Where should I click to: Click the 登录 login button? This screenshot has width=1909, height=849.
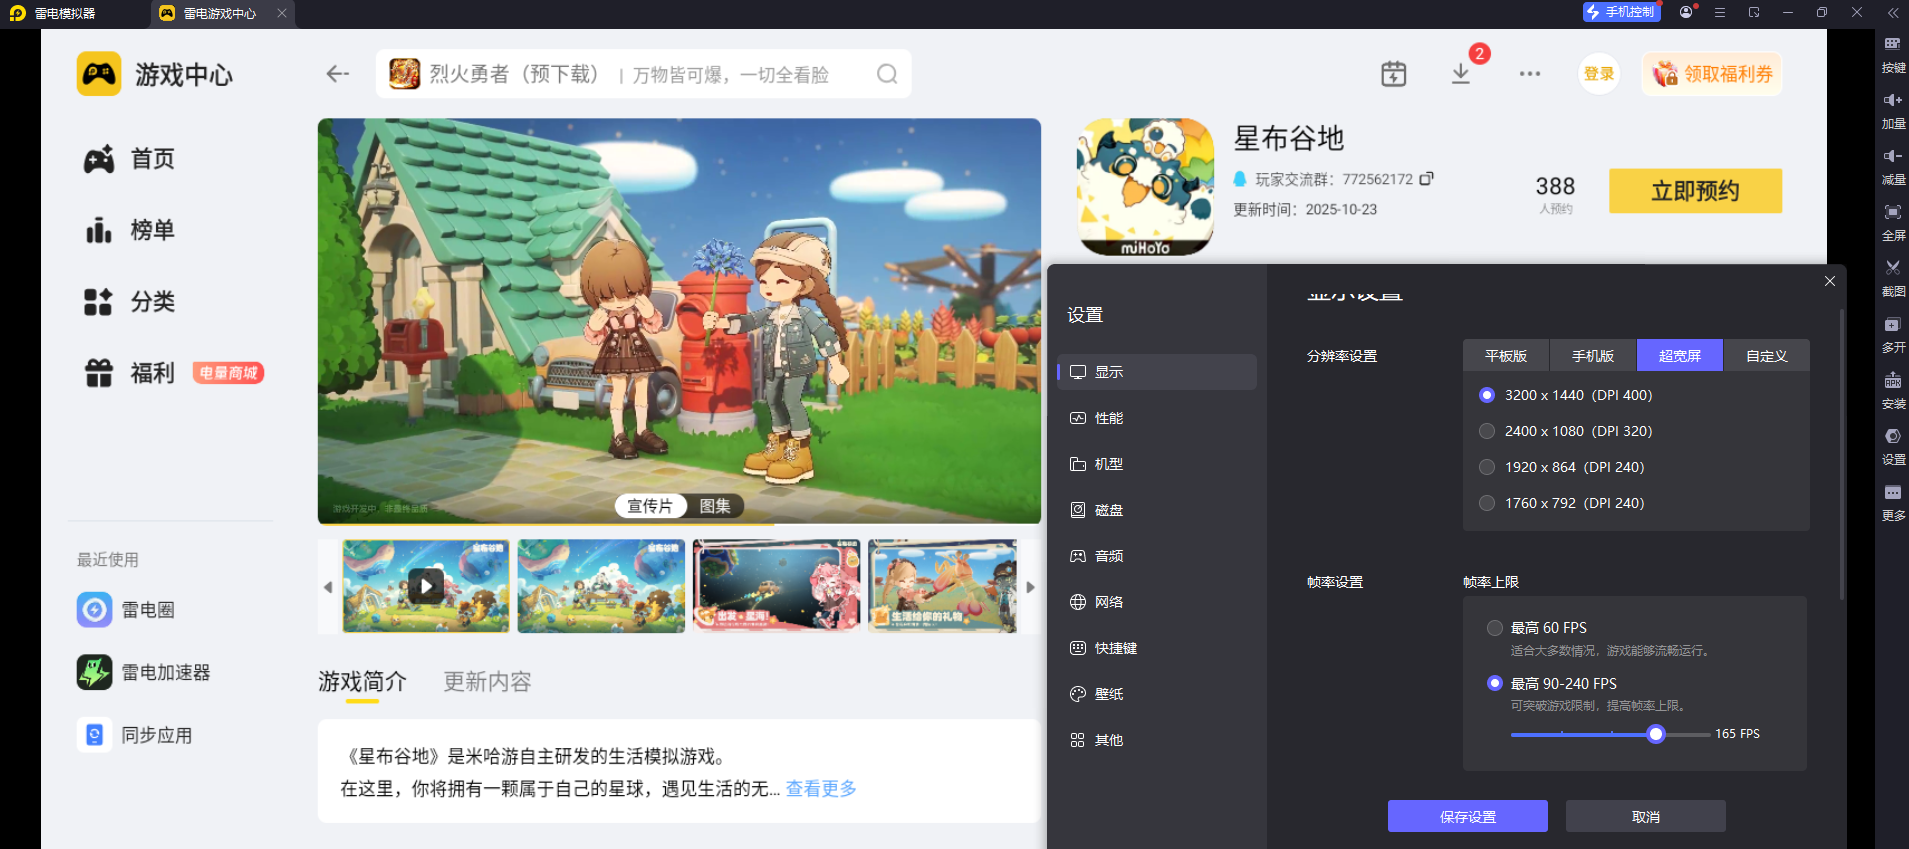pyautogui.click(x=1599, y=74)
